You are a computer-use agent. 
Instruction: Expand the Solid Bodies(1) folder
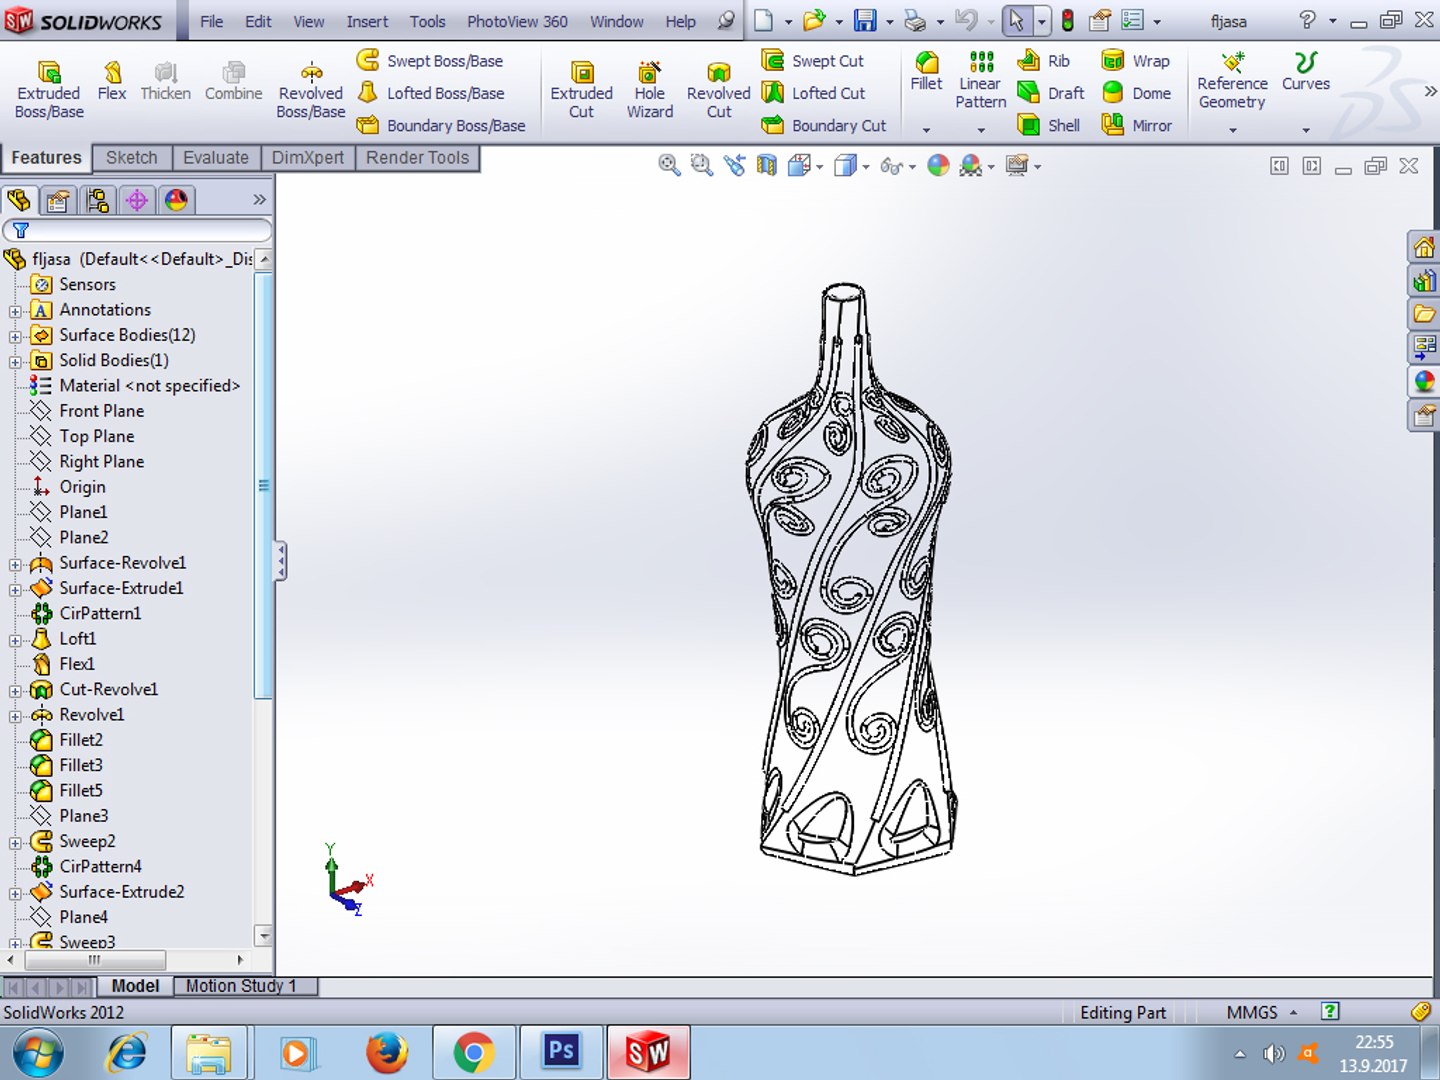14,361
